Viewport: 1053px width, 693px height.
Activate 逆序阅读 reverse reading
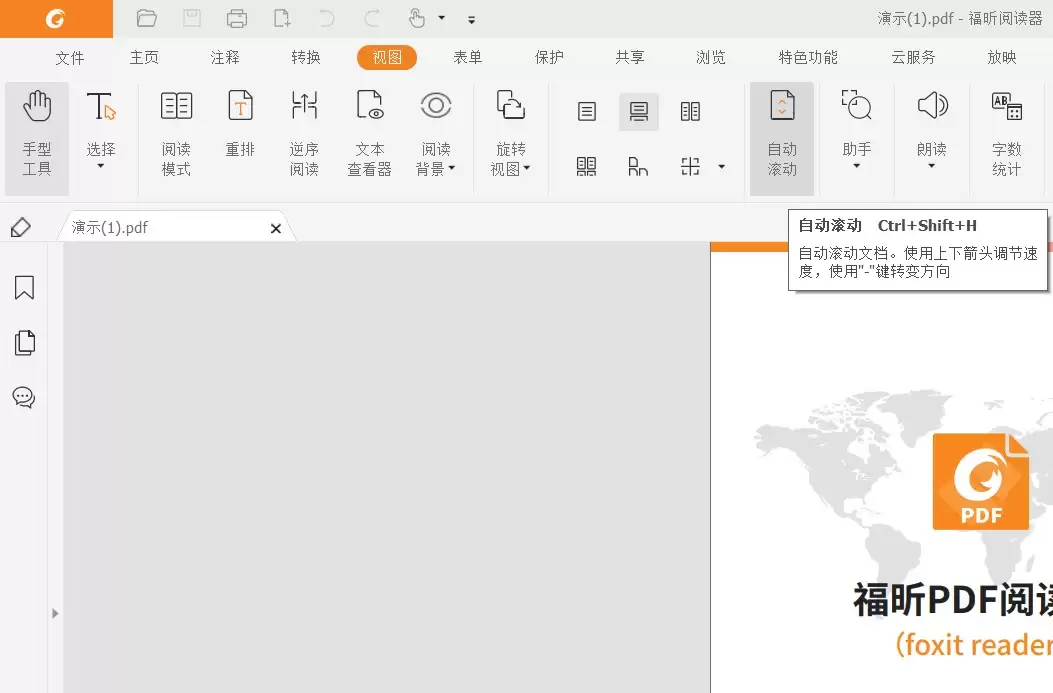(304, 131)
